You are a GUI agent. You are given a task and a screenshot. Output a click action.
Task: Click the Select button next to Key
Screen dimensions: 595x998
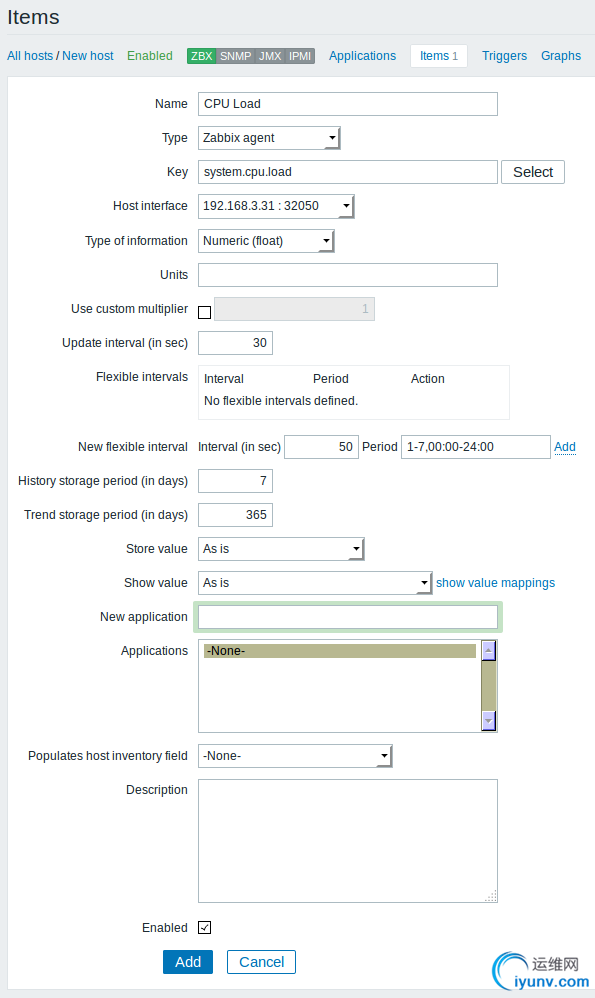[533, 172]
